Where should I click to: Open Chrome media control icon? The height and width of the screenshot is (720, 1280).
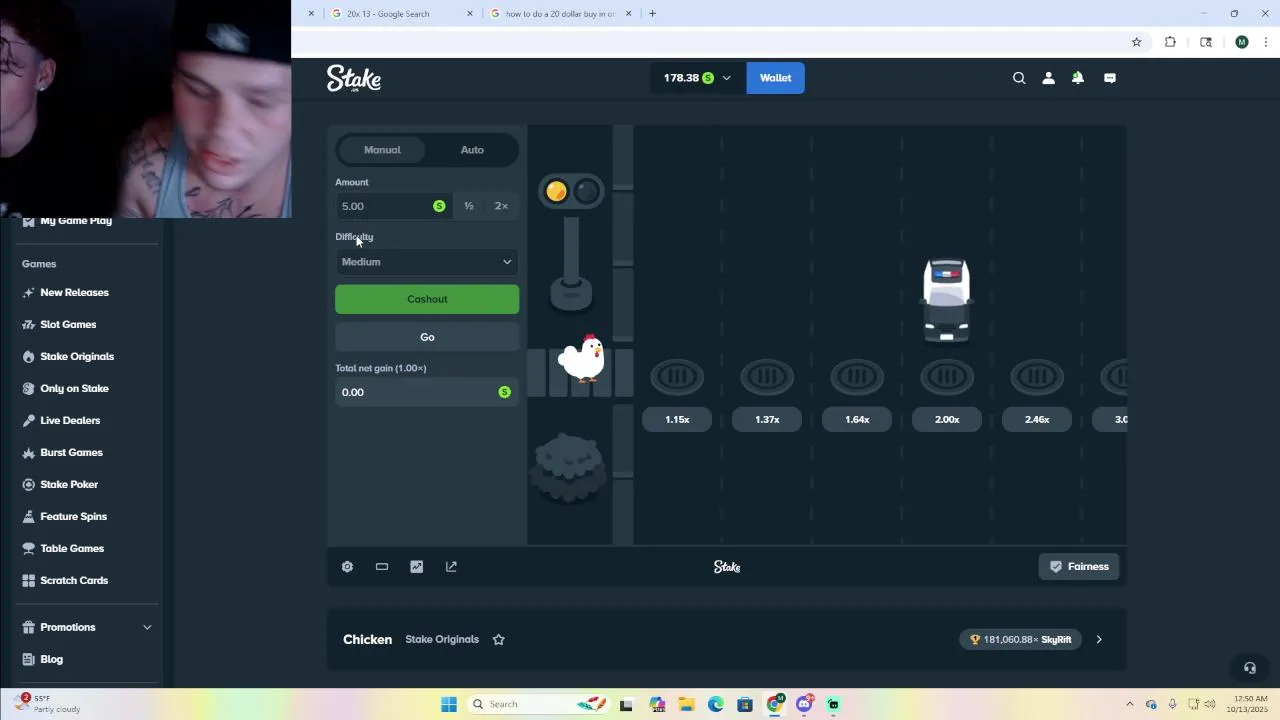click(1206, 42)
